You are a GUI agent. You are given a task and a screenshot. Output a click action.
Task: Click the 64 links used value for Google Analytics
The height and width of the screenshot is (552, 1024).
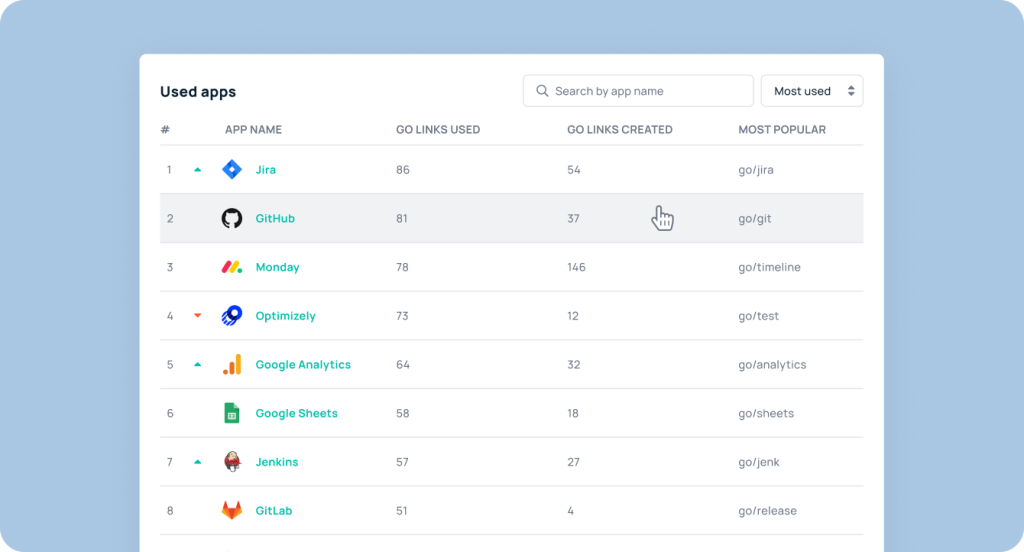click(x=403, y=365)
